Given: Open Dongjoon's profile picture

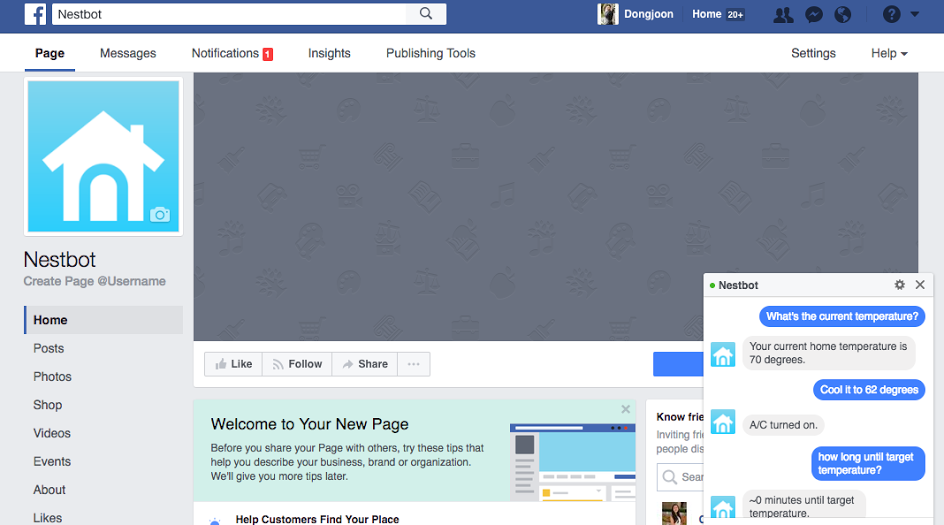Looking at the screenshot, I should (607, 14).
